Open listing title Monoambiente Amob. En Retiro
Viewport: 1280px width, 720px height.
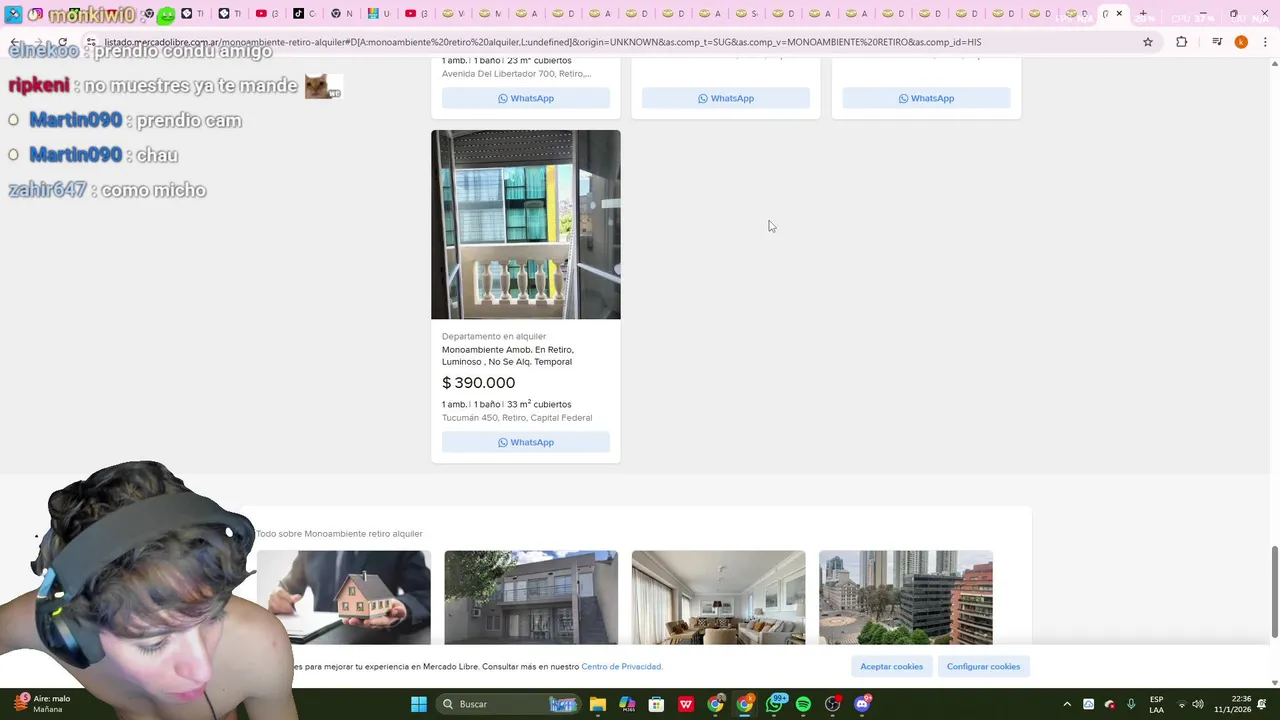pos(508,356)
